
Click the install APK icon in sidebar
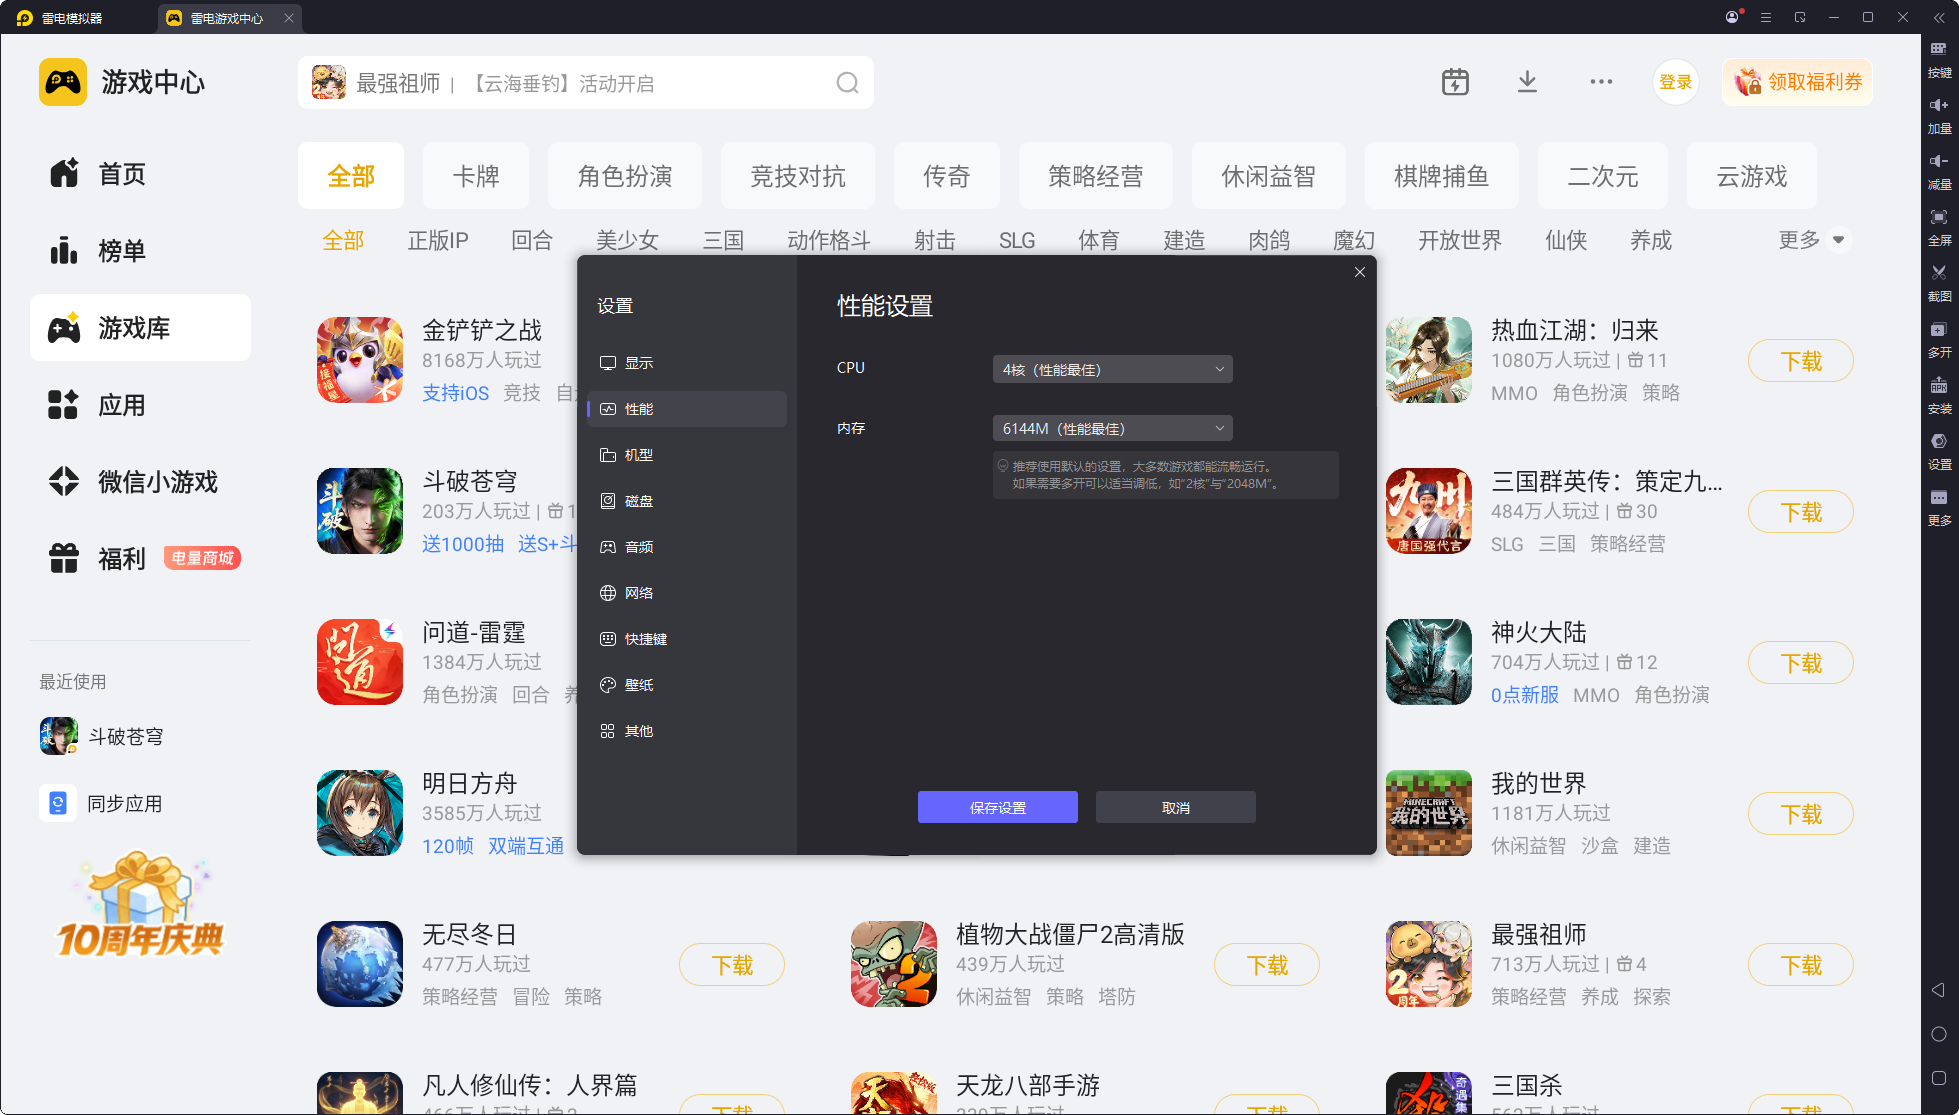[1939, 386]
